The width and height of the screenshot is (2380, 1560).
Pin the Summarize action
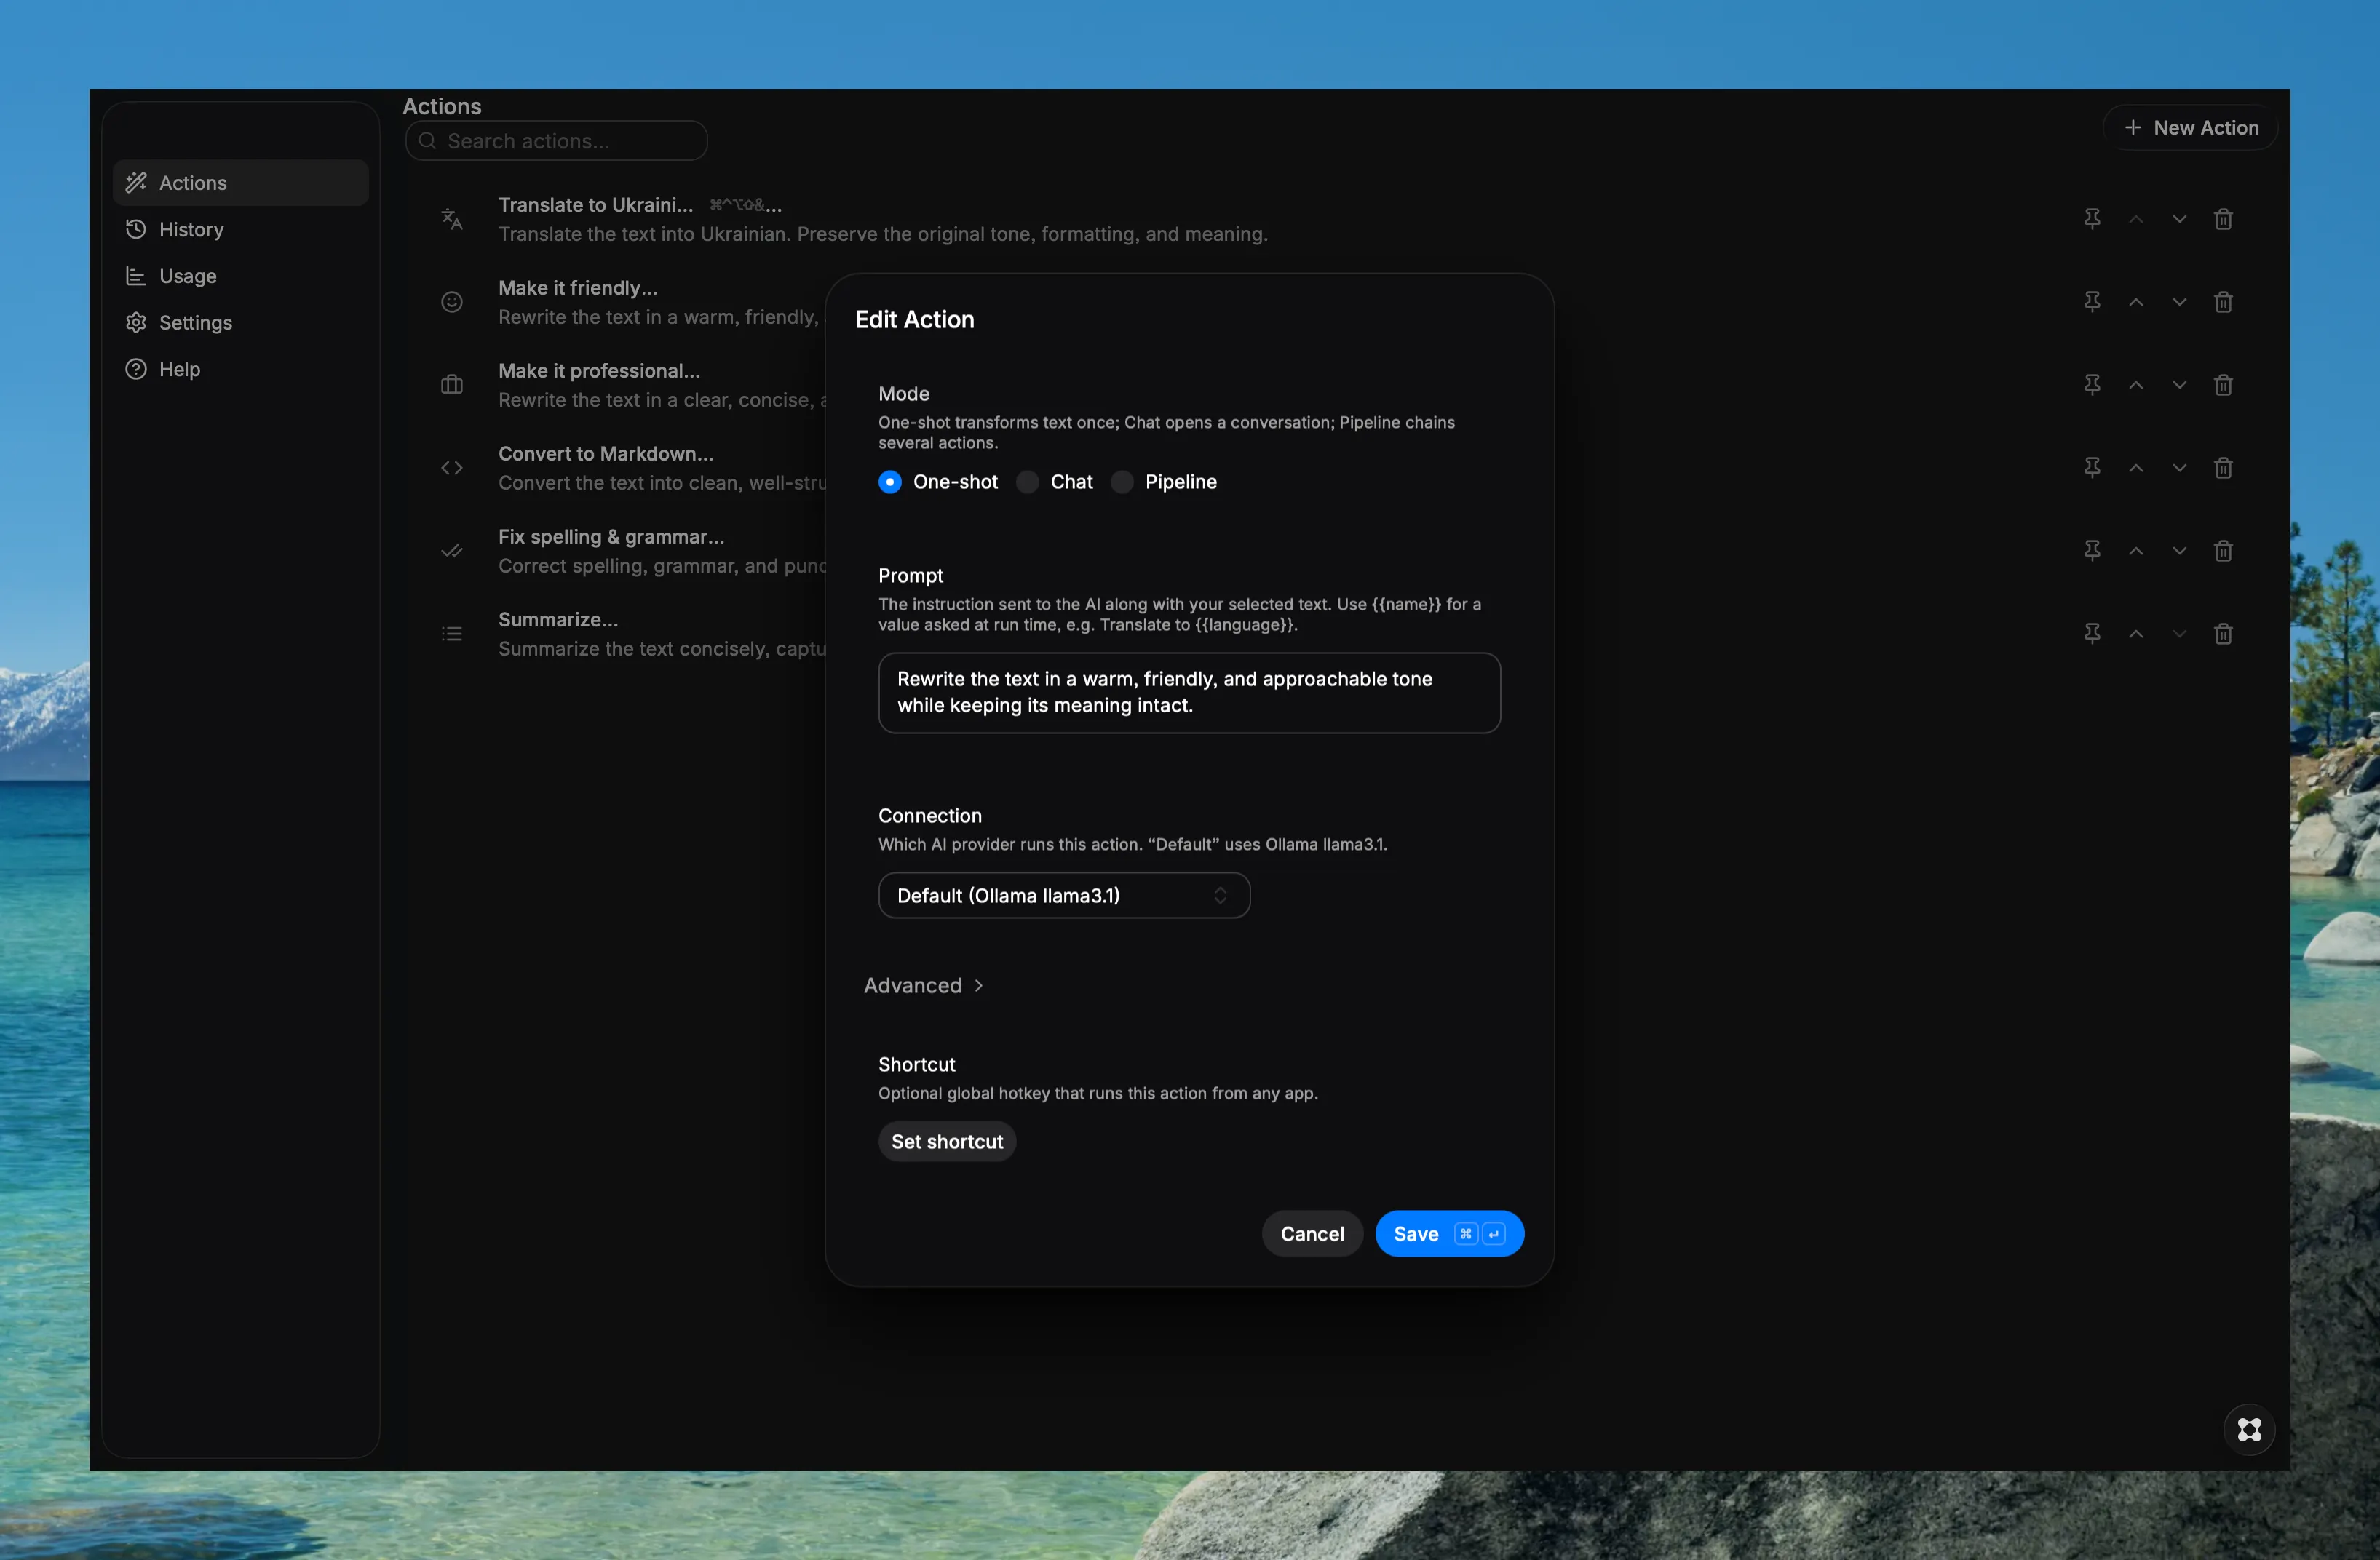pos(2092,634)
